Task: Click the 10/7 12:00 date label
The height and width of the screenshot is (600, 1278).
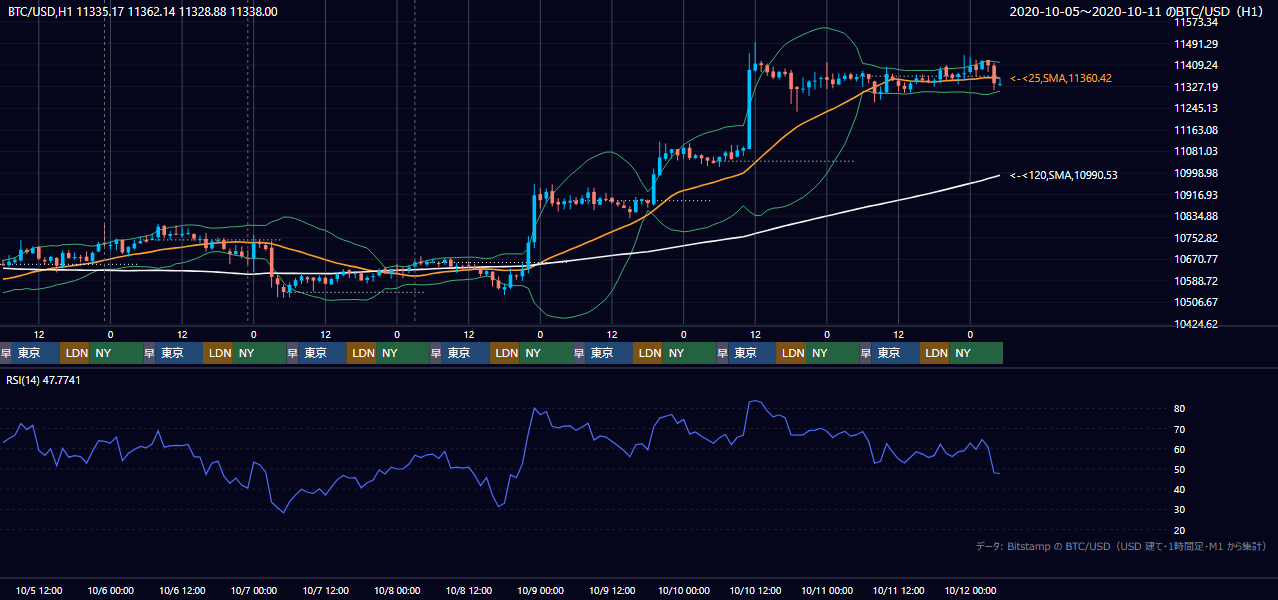Action: (326, 591)
